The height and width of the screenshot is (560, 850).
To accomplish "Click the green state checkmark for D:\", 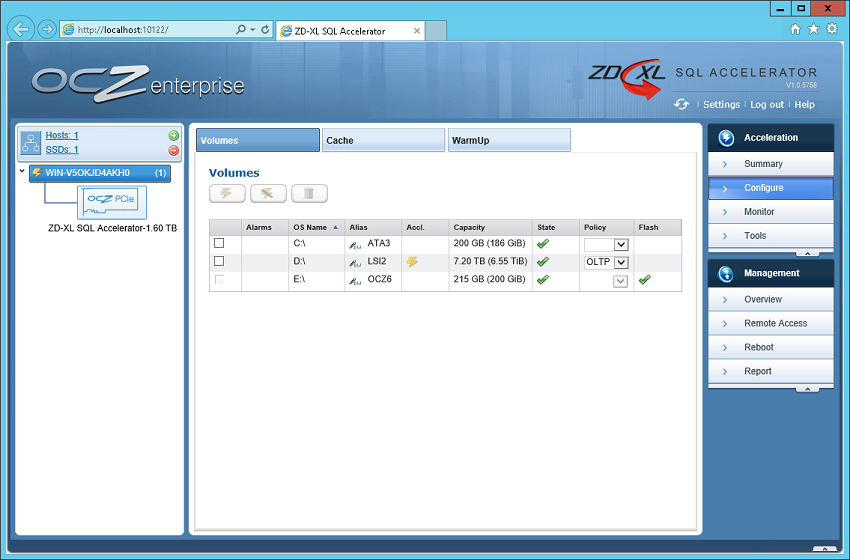I will click(543, 262).
